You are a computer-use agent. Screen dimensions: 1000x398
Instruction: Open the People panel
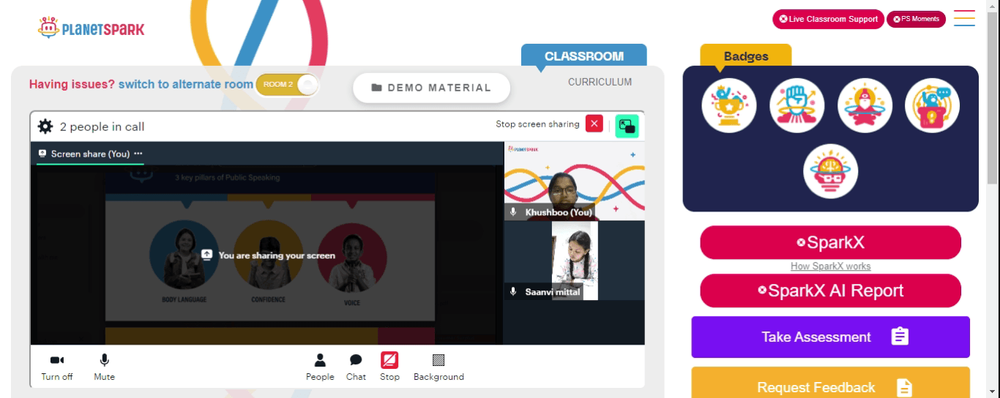tap(320, 367)
